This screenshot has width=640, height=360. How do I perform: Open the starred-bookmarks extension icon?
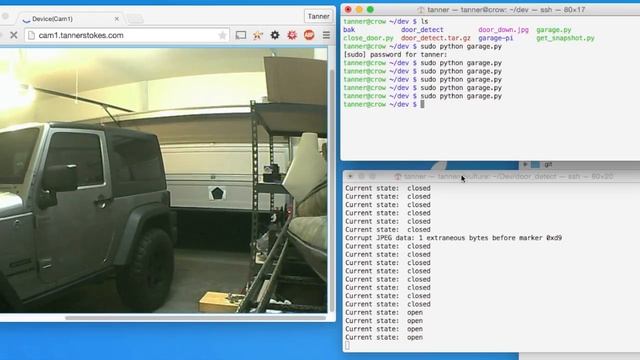[258, 35]
